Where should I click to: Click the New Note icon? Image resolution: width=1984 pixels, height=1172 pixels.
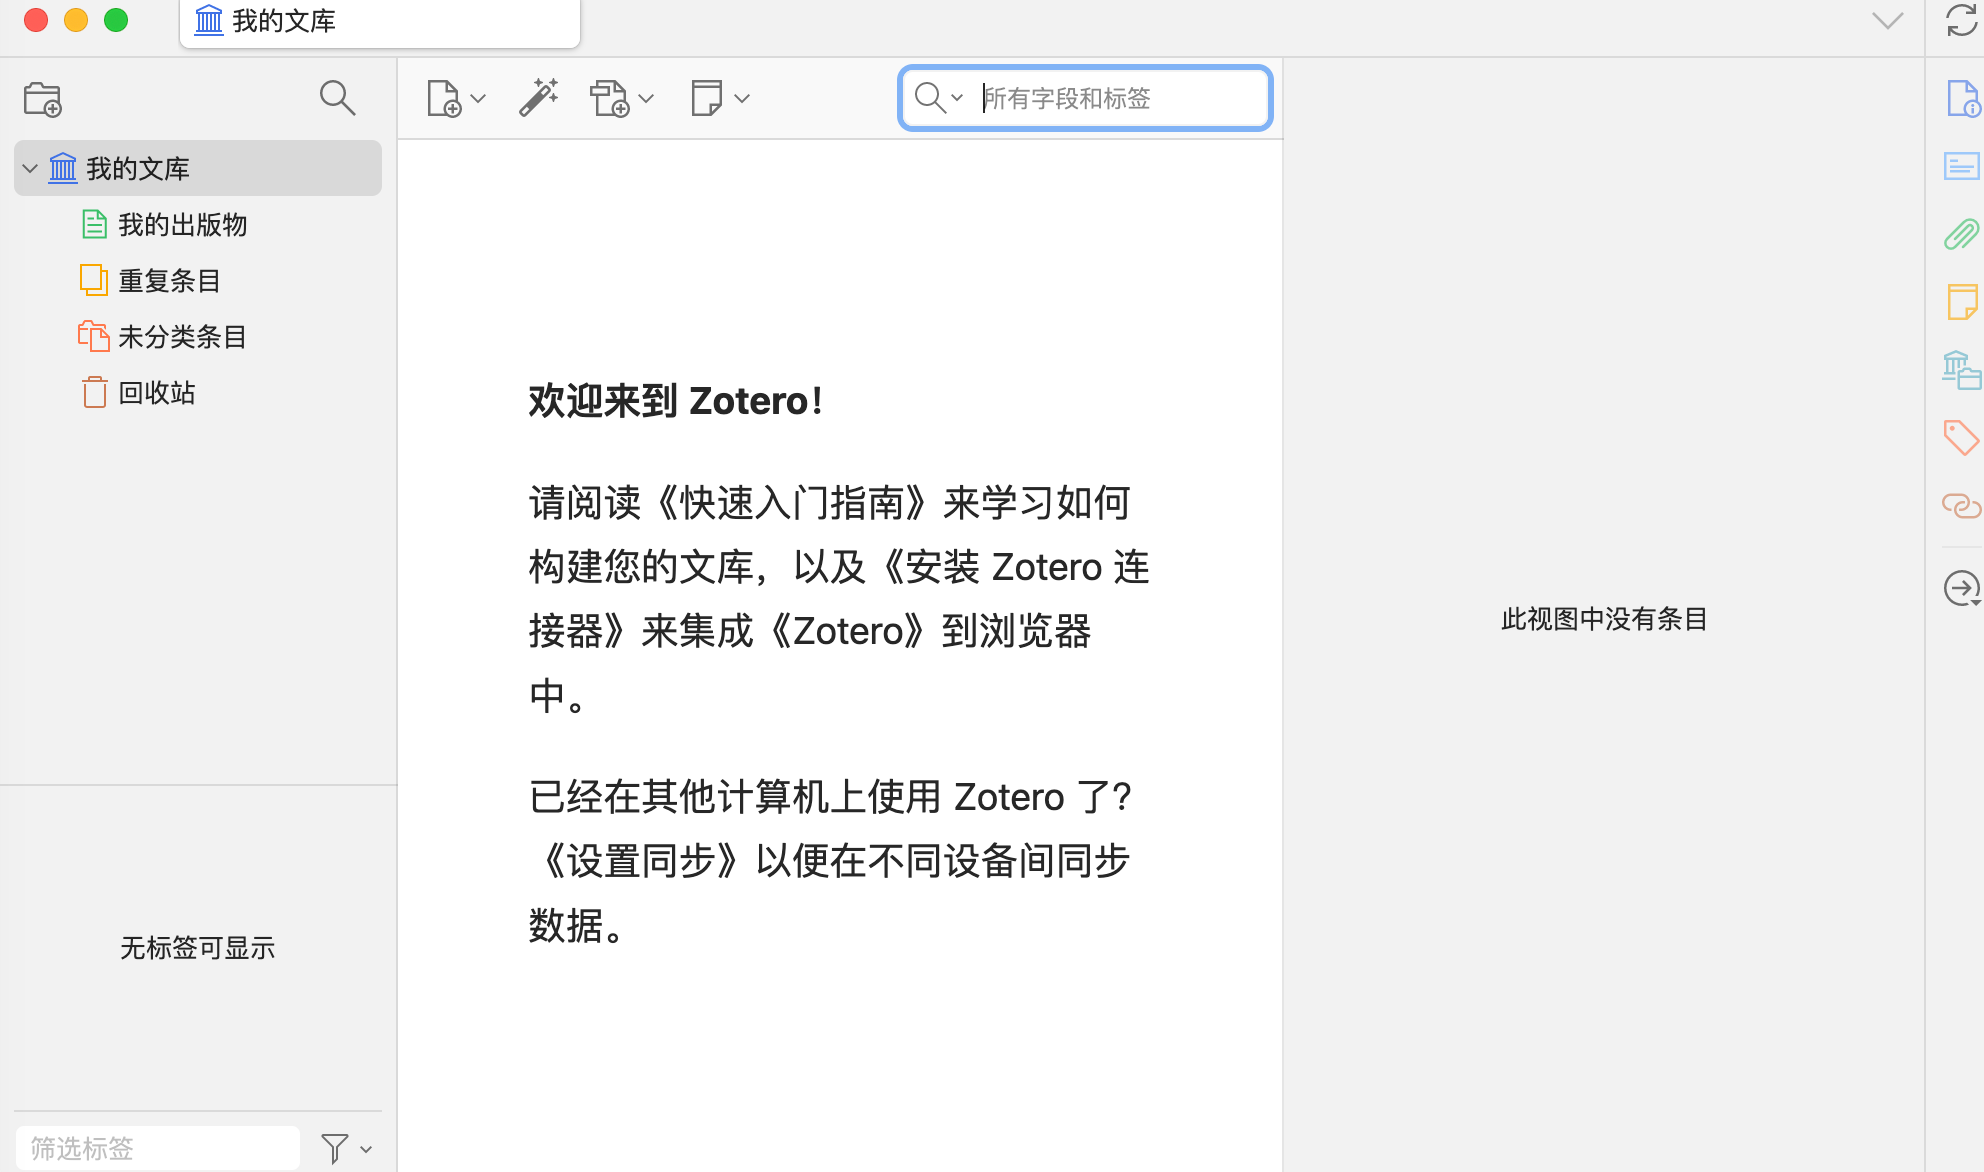click(x=707, y=98)
